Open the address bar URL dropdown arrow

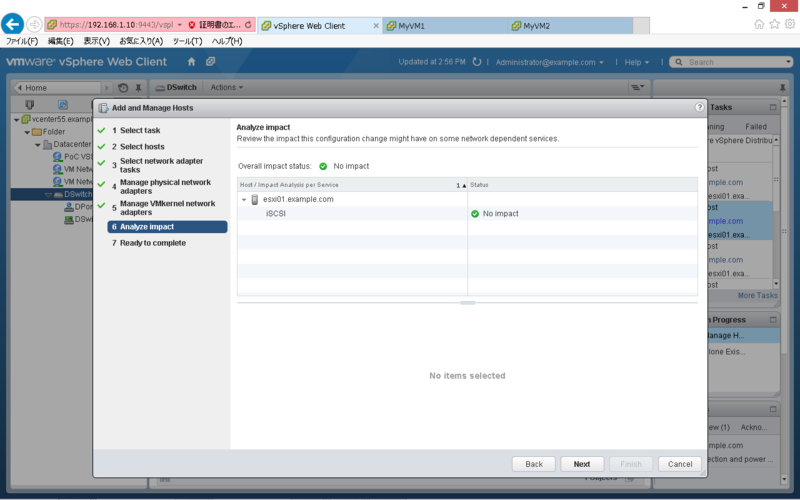(x=180, y=25)
